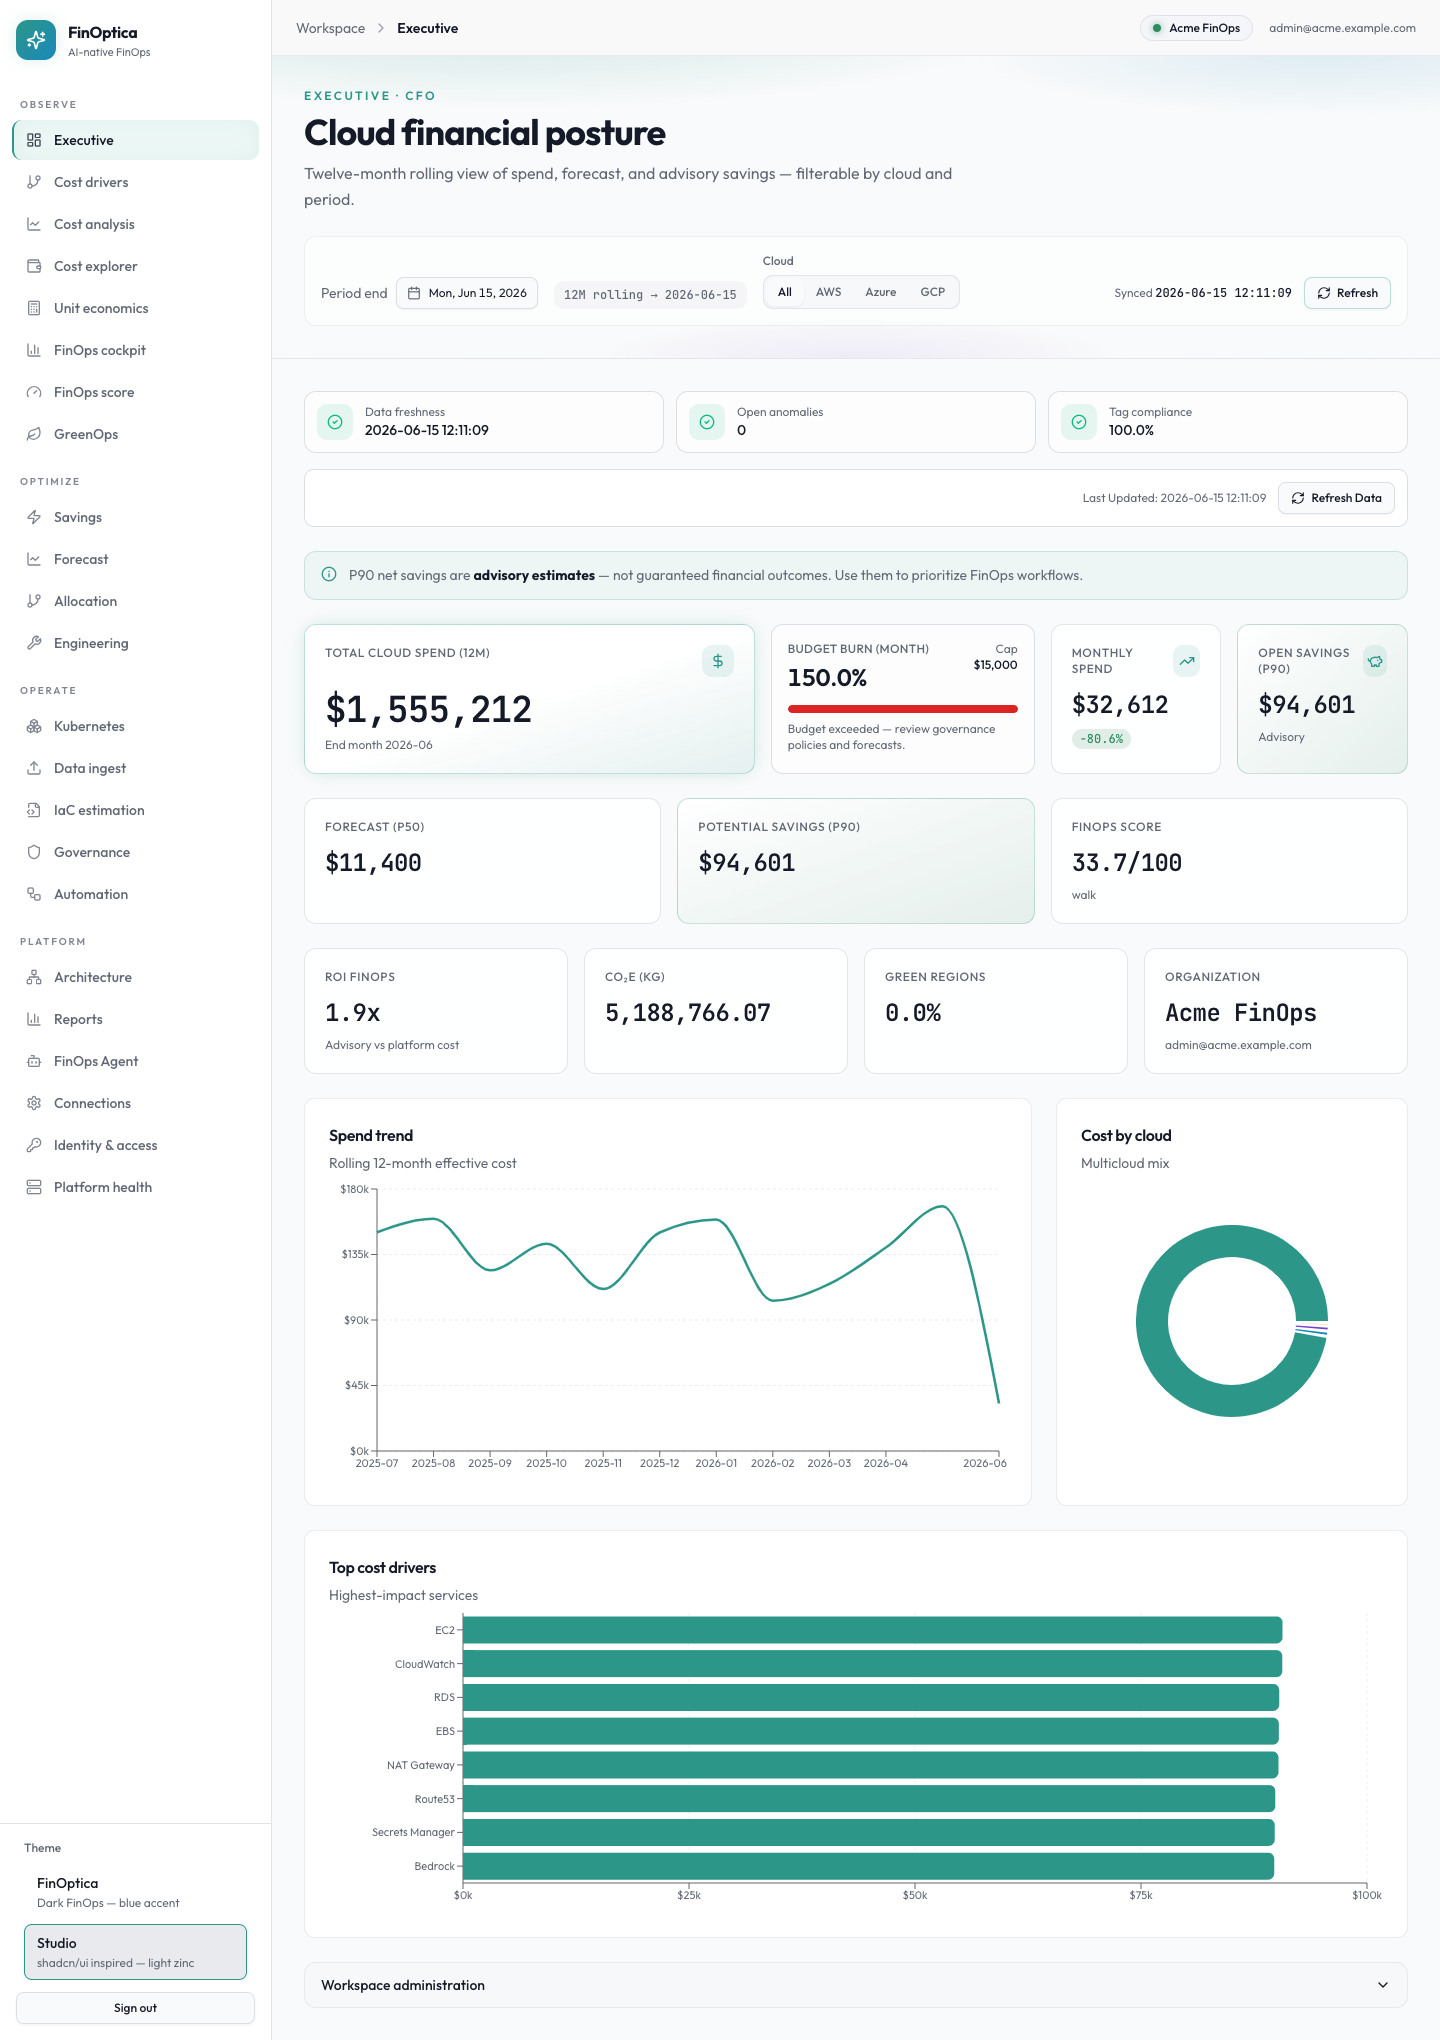Click the trend arrow icon on Monthly Spend
Screen dimensions: 1440x2040
[1187, 661]
